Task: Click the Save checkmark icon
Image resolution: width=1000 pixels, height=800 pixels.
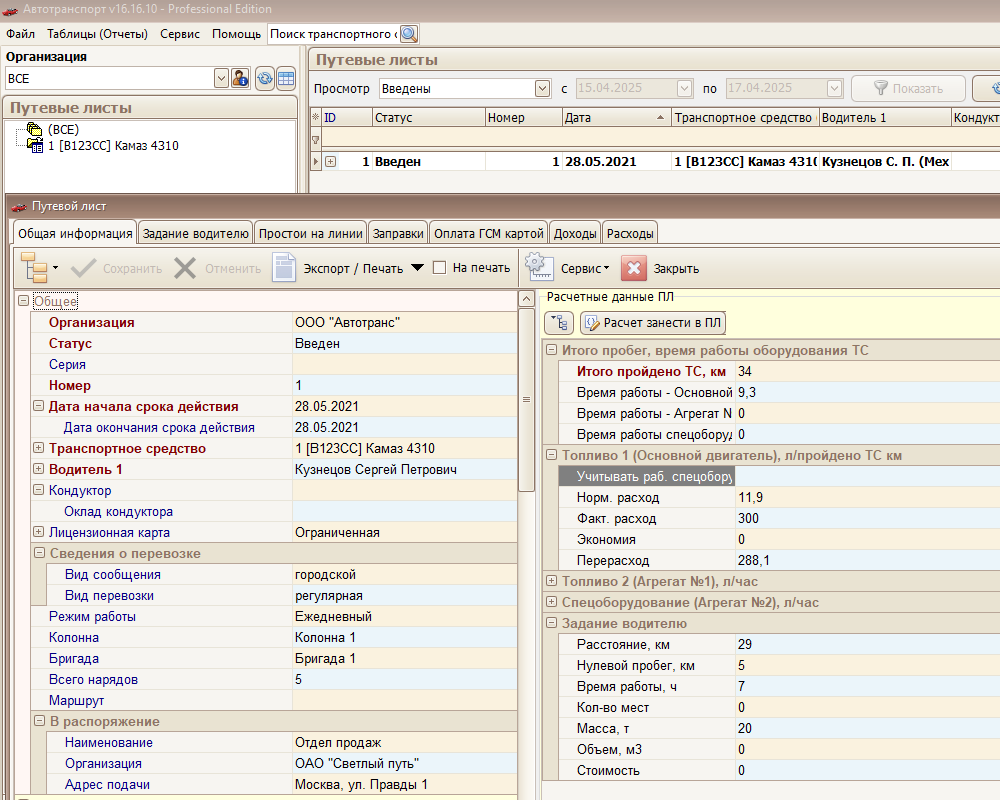Action: [x=84, y=268]
